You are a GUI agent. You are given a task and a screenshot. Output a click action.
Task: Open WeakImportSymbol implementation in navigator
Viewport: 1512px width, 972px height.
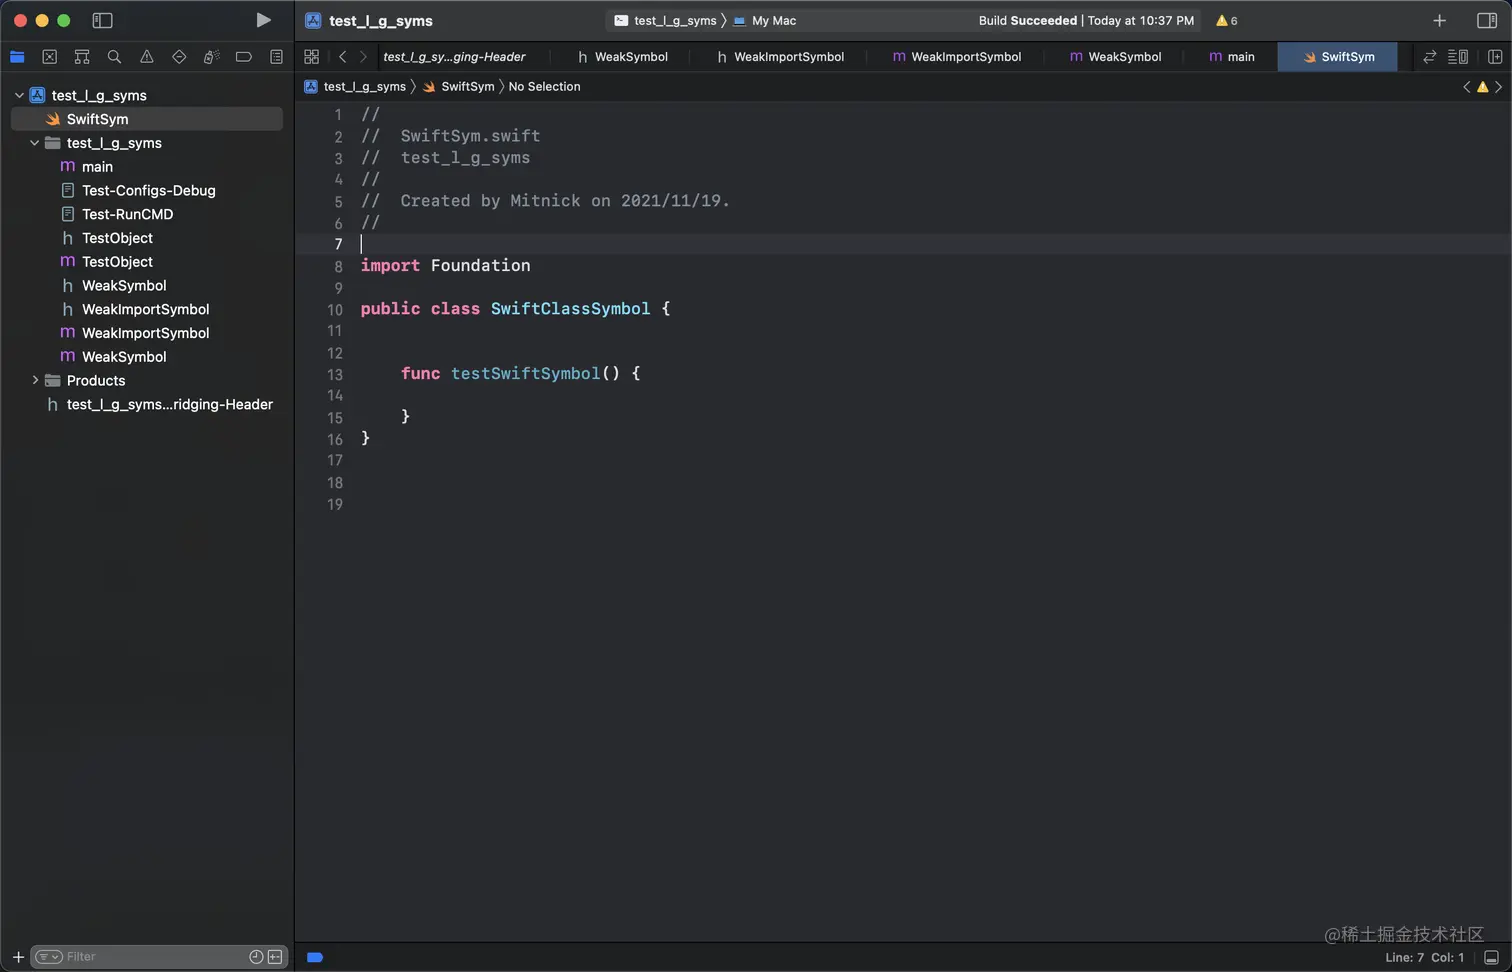147,333
